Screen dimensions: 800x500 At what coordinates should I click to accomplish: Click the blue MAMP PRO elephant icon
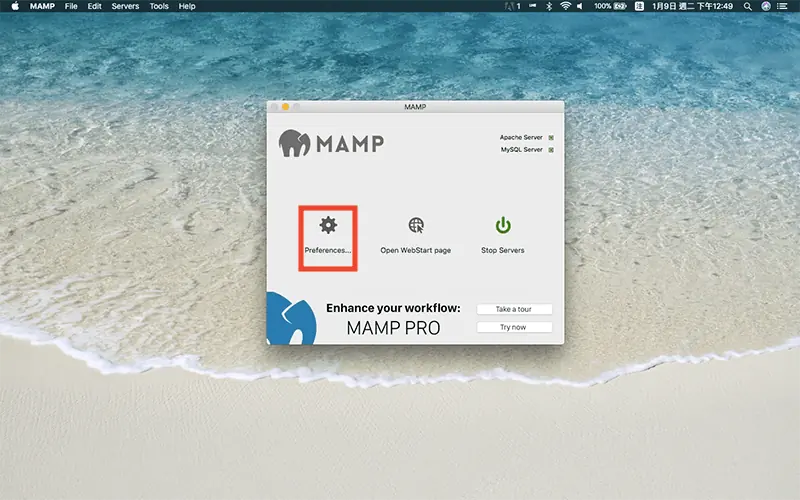pyautogui.click(x=291, y=318)
